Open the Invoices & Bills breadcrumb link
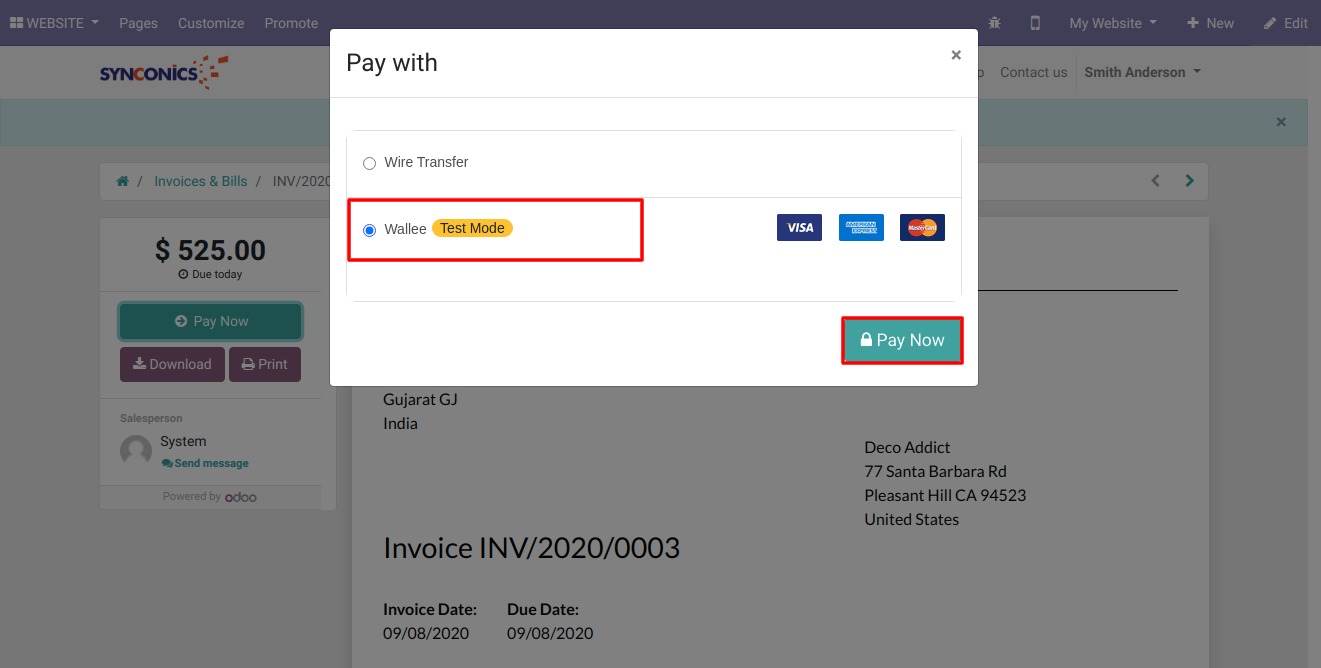The image size is (1321, 668). 200,181
